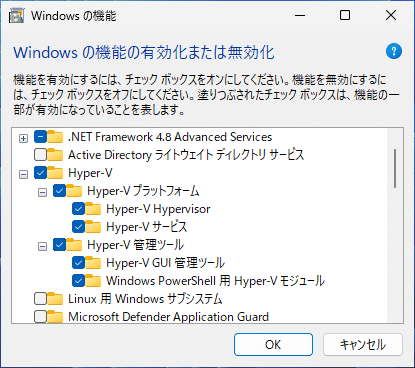The height and width of the screenshot is (368, 415).
Task: Uncheck the Hyper-V Hypervisor checkbox
Action: 78,209
